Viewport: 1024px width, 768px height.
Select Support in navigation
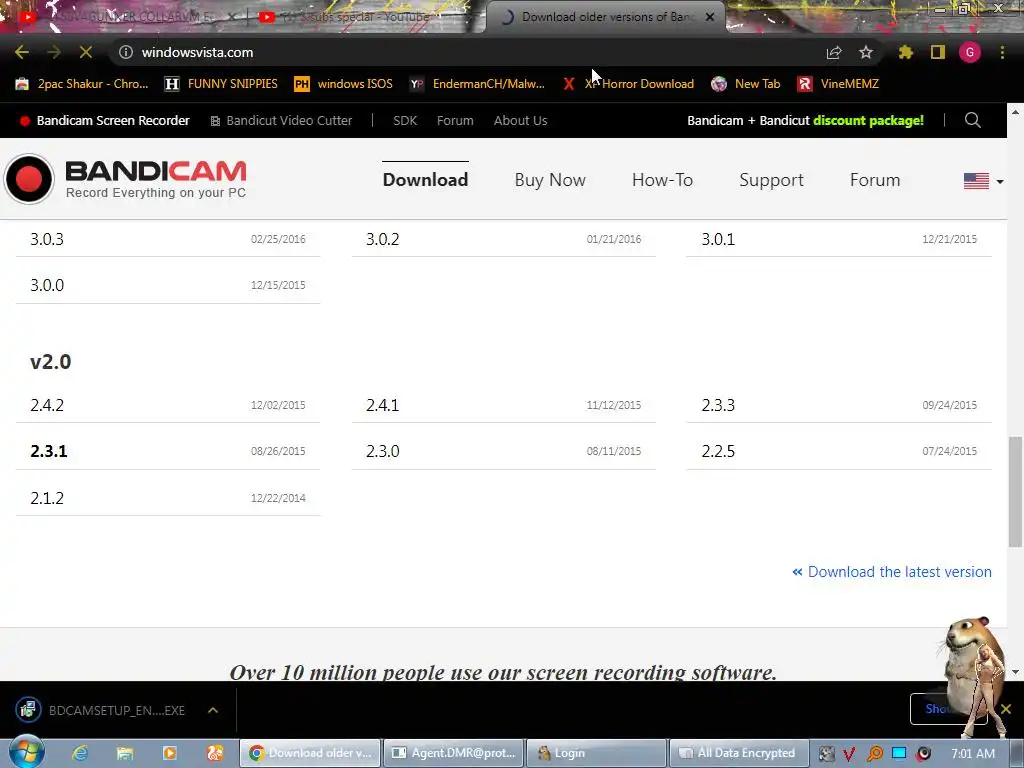pyautogui.click(x=771, y=180)
